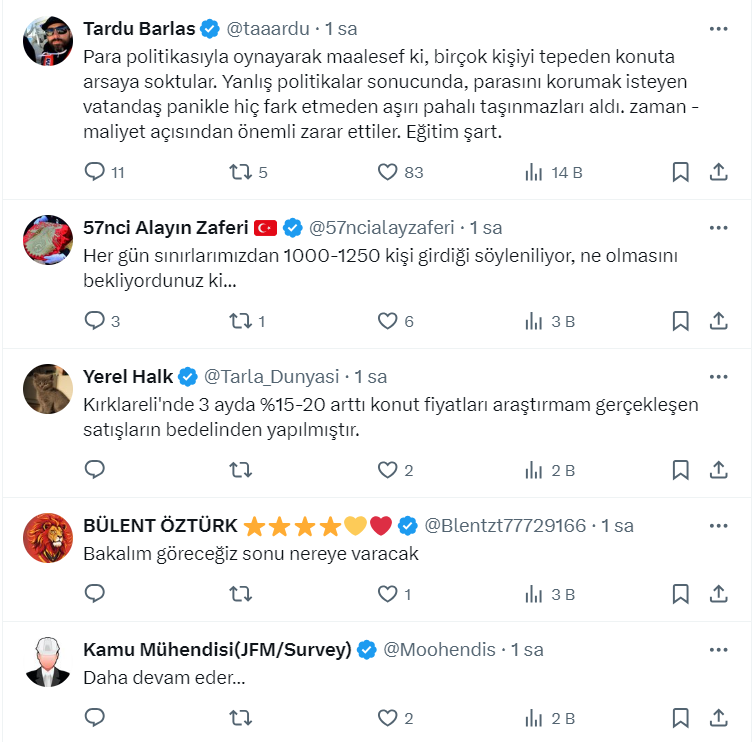This screenshot has width=754, height=742.
Task: Like the Tardu Barlas tweet
Action: pos(388,172)
